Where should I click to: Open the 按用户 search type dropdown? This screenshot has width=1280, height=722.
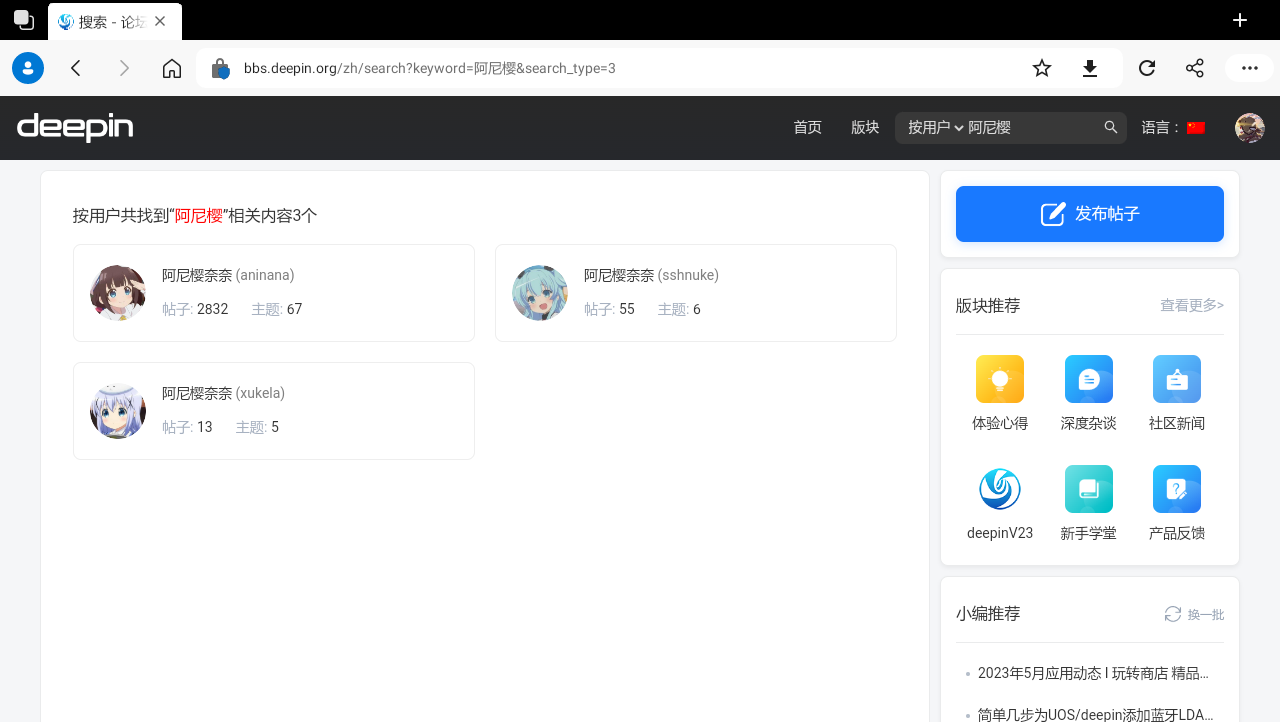click(930, 127)
